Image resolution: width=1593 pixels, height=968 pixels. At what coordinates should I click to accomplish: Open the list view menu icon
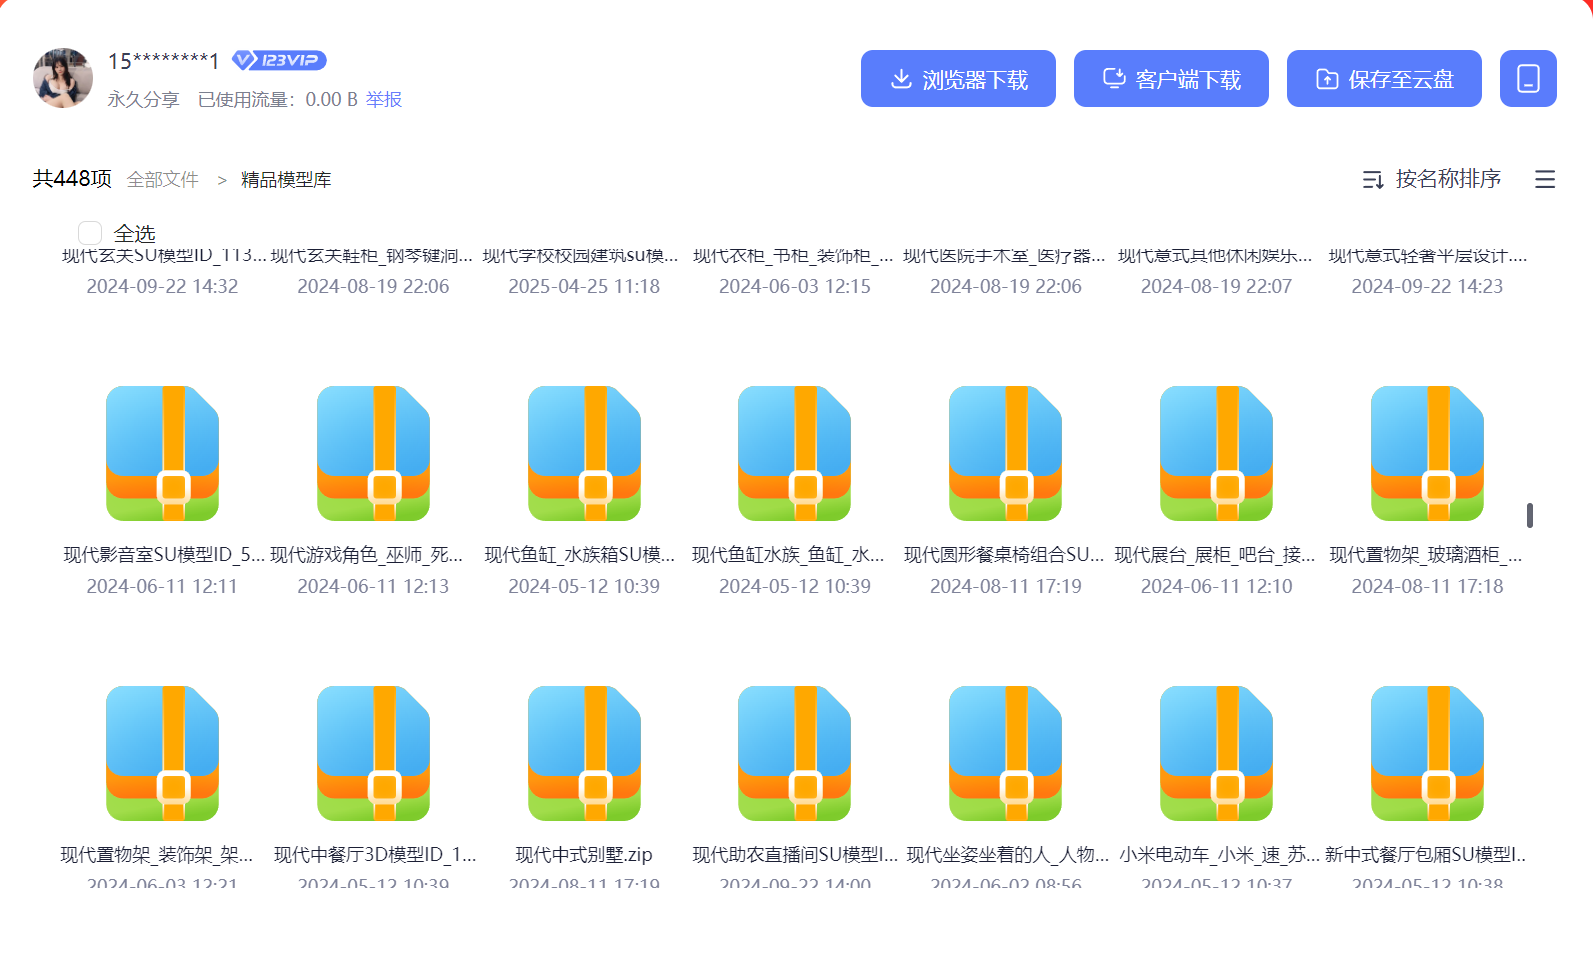pos(1544,179)
